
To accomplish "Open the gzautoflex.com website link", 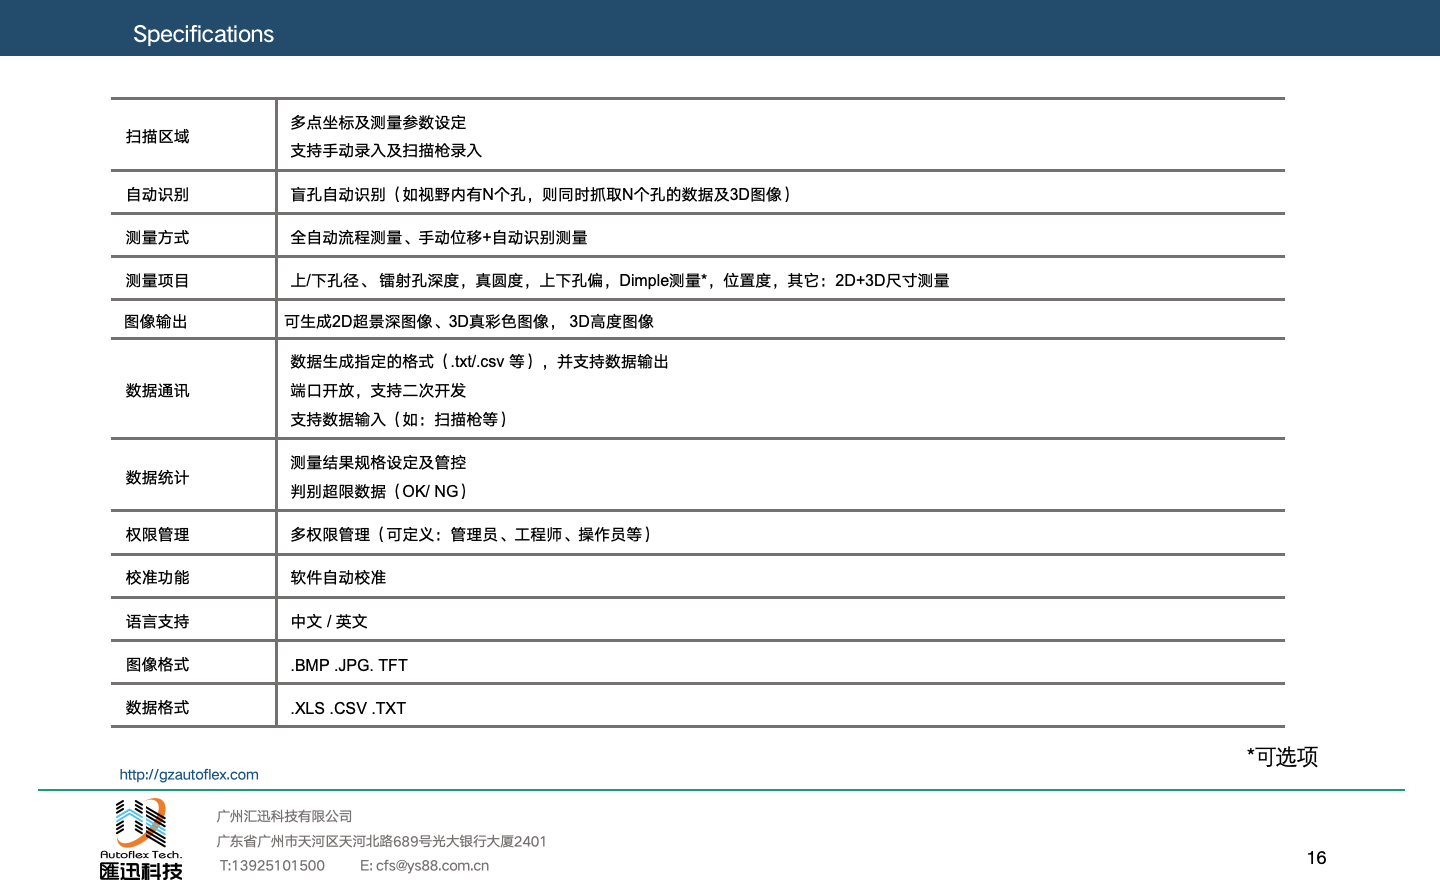I will 189,775.
